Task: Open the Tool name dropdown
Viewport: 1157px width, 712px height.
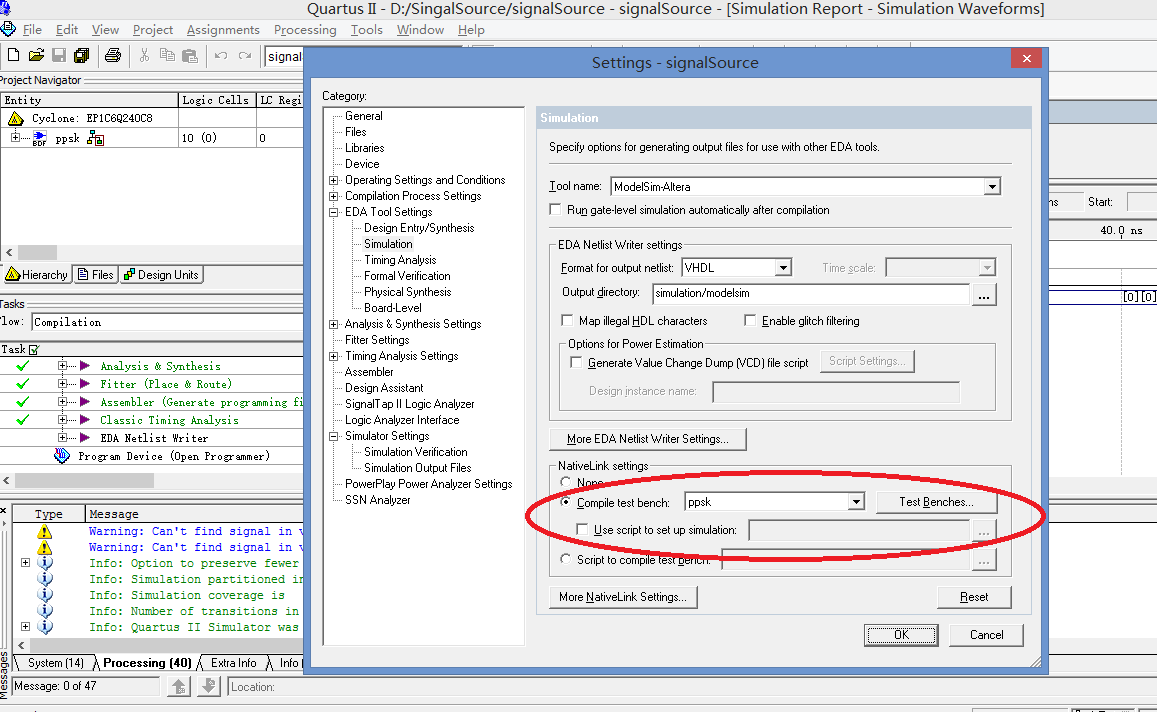Action: point(992,187)
